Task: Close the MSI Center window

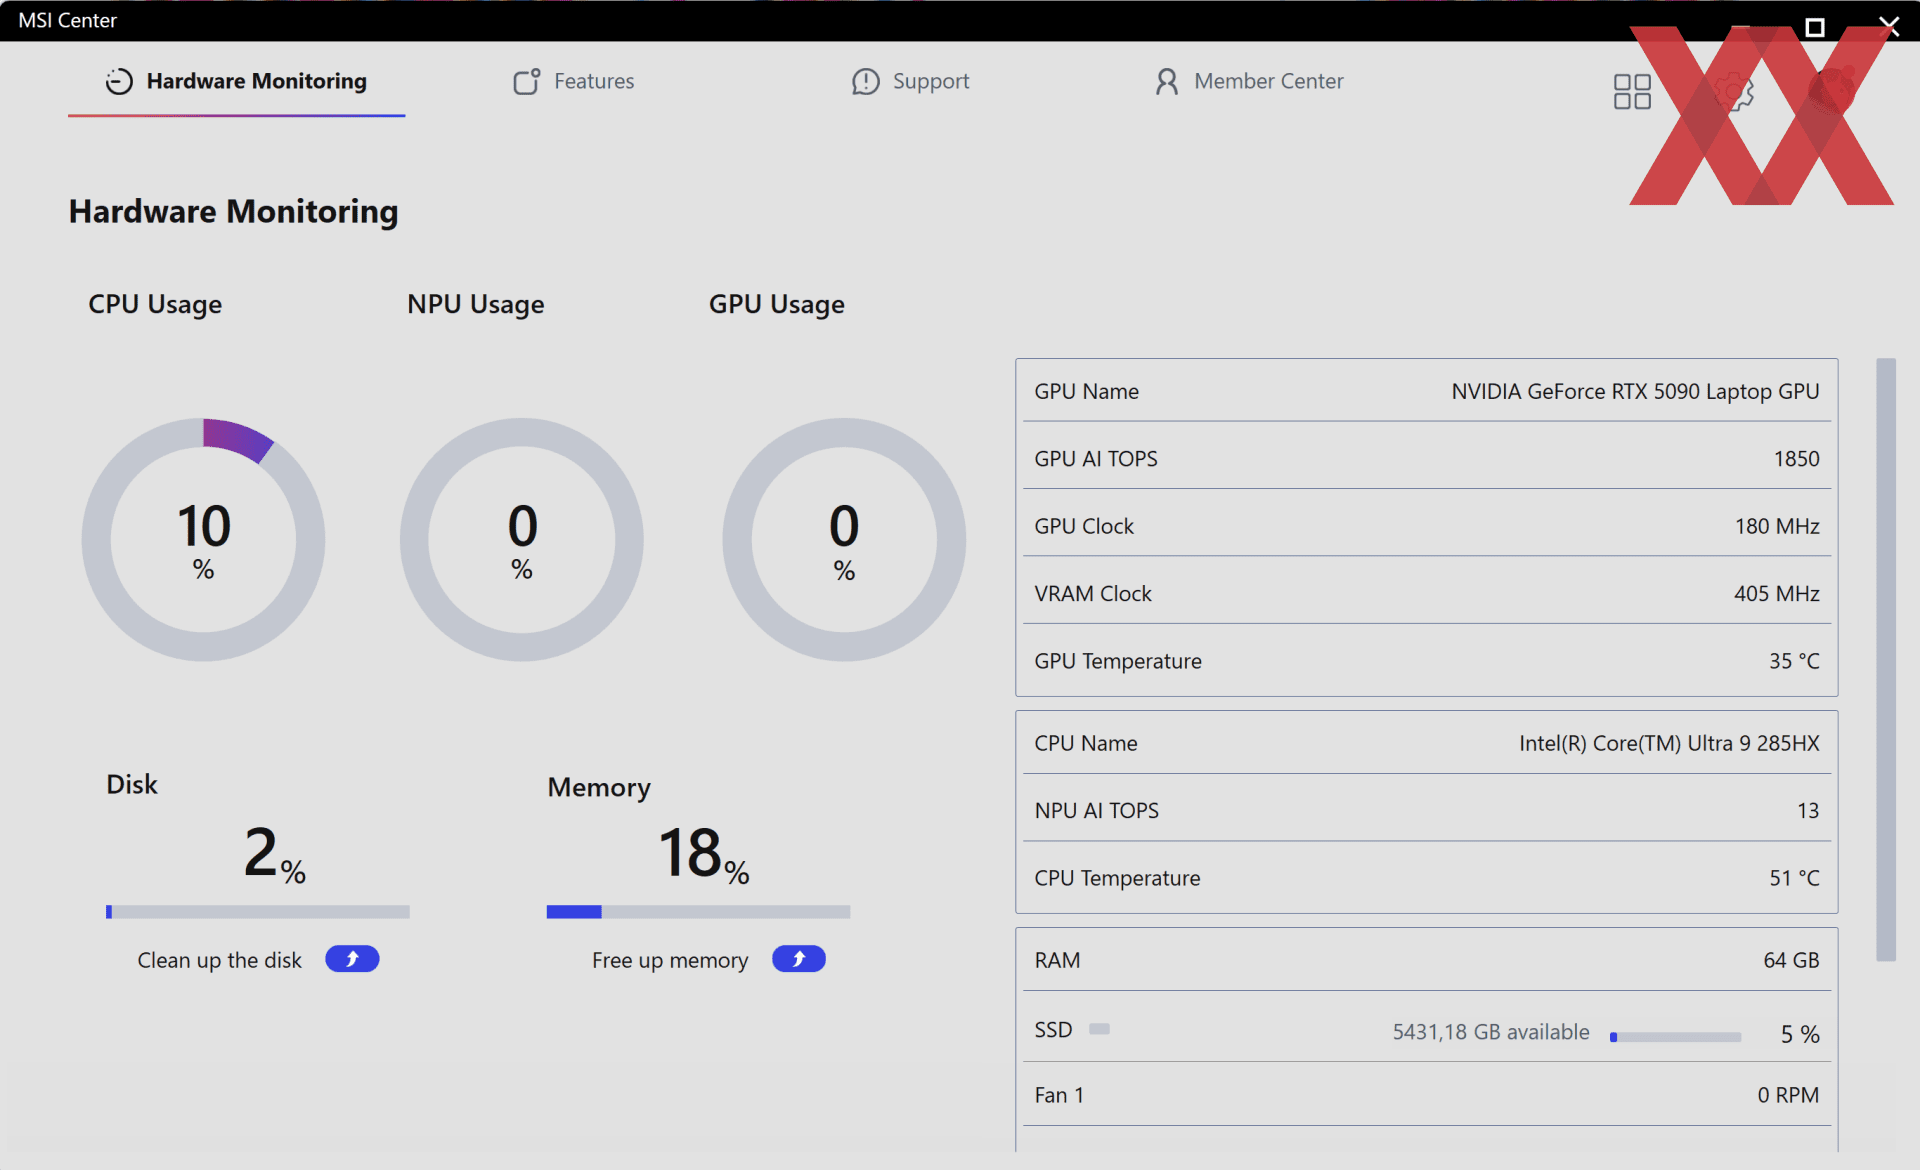Action: (x=1889, y=26)
